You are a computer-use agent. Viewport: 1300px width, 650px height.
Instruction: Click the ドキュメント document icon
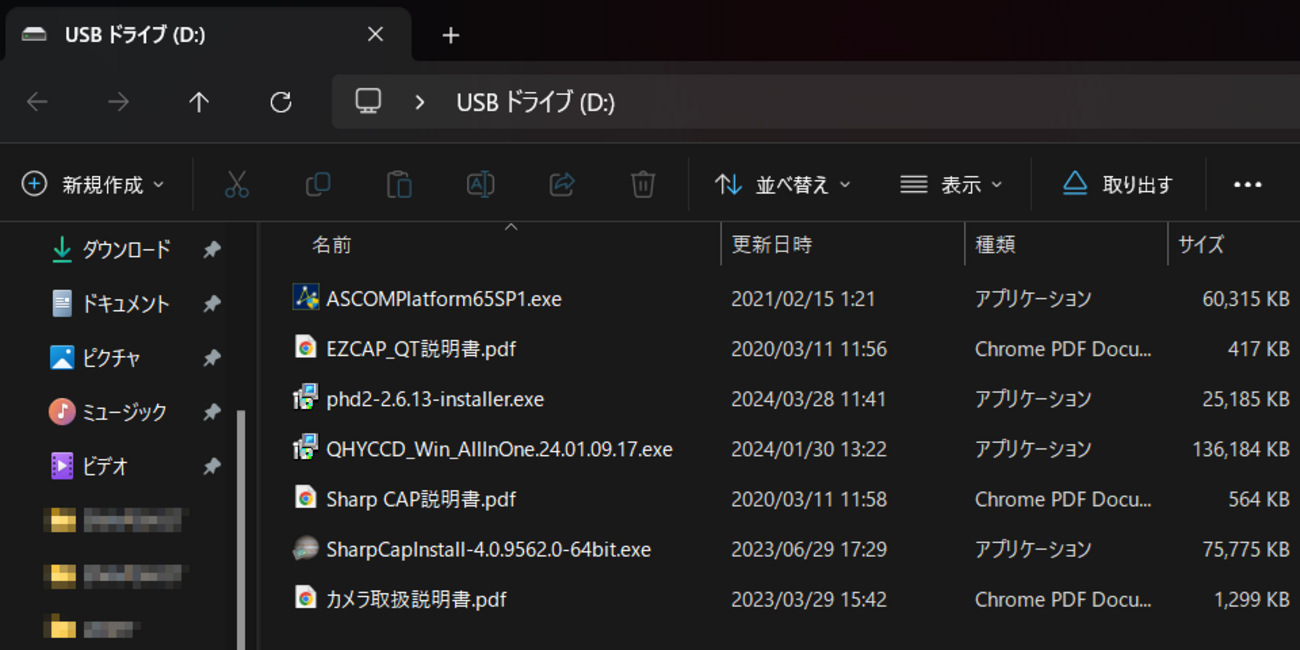pos(62,303)
